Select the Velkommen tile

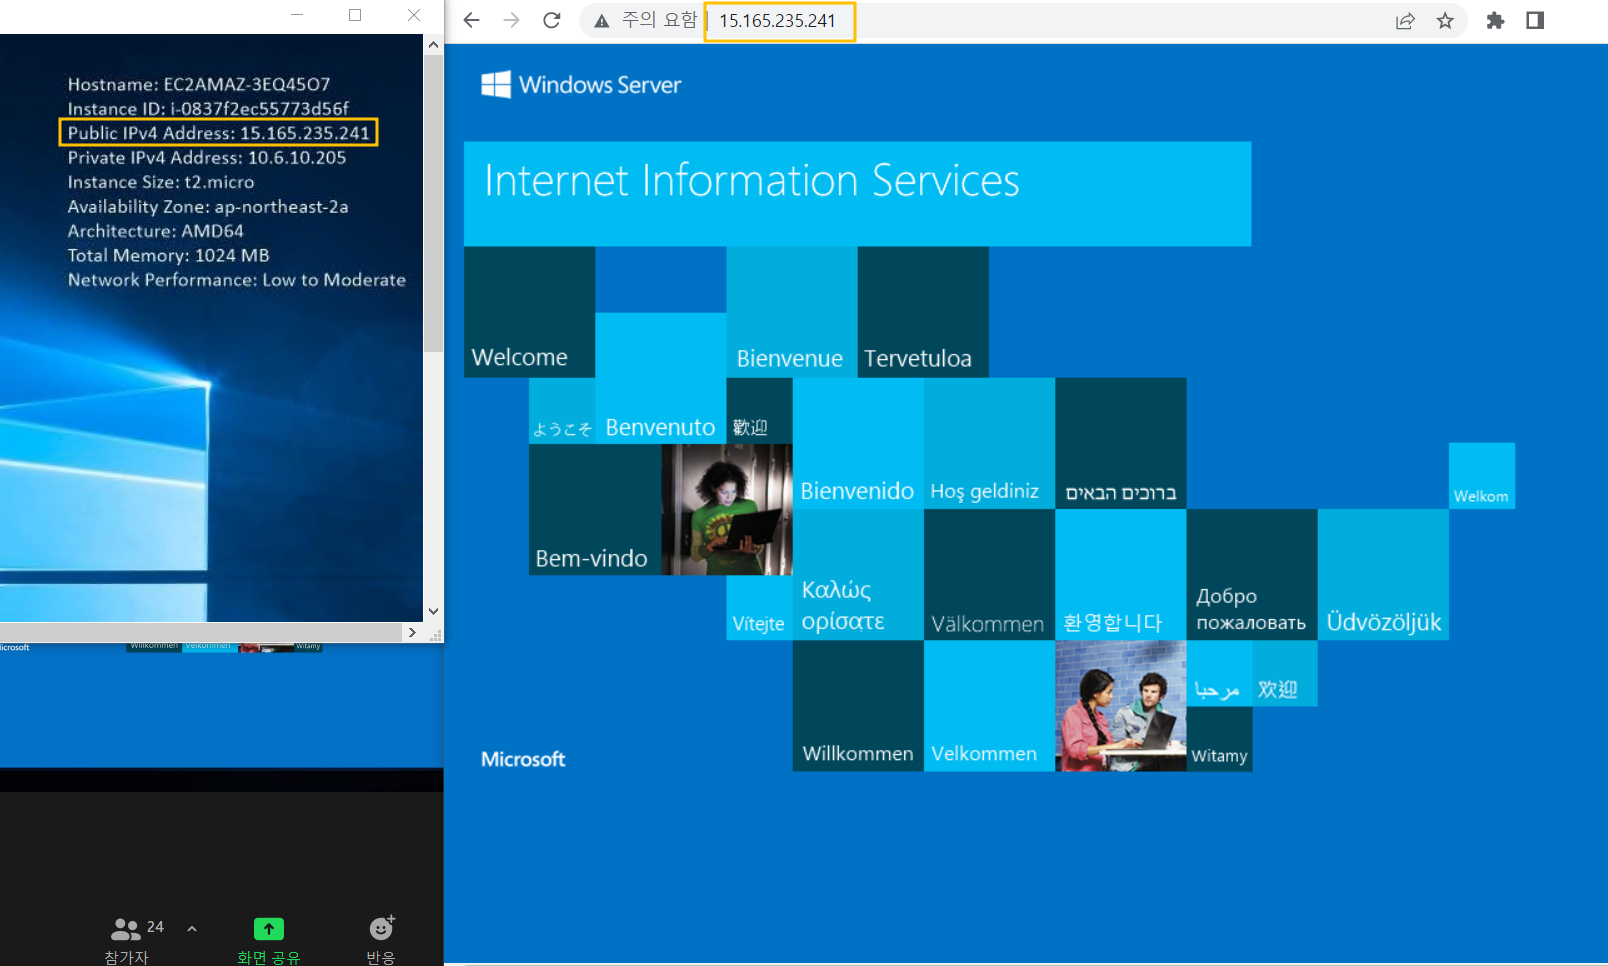pyautogui.click(x=989, y=706)
